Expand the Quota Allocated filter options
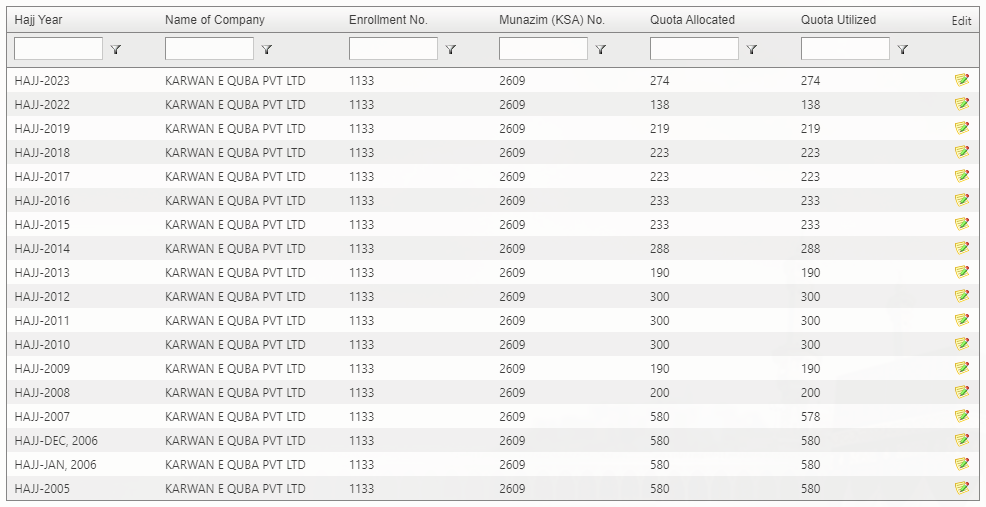 (752, 49)
